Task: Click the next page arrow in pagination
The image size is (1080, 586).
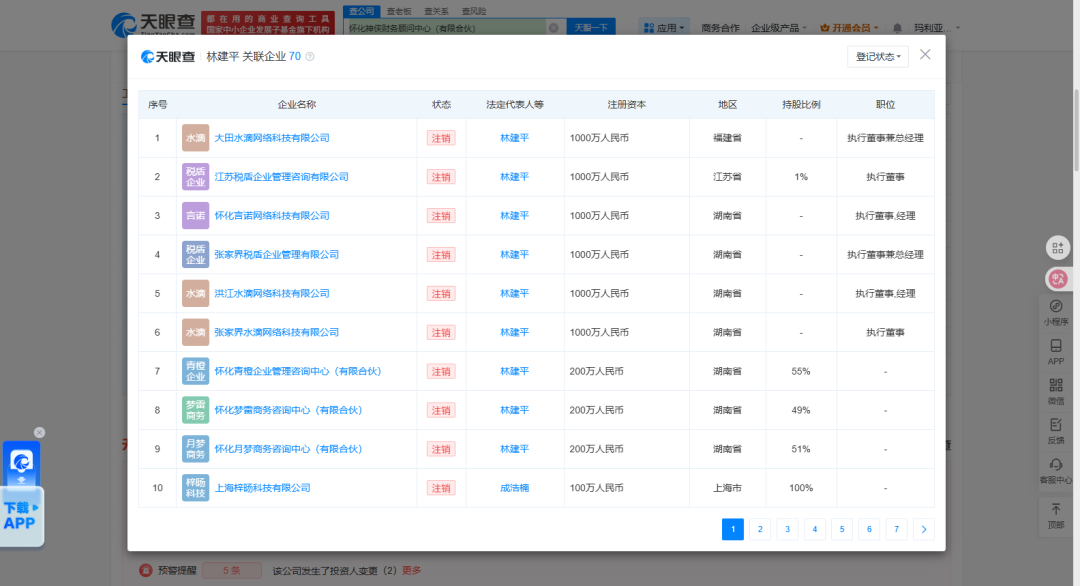Action: pyautogui.click(x=924, y=529)
